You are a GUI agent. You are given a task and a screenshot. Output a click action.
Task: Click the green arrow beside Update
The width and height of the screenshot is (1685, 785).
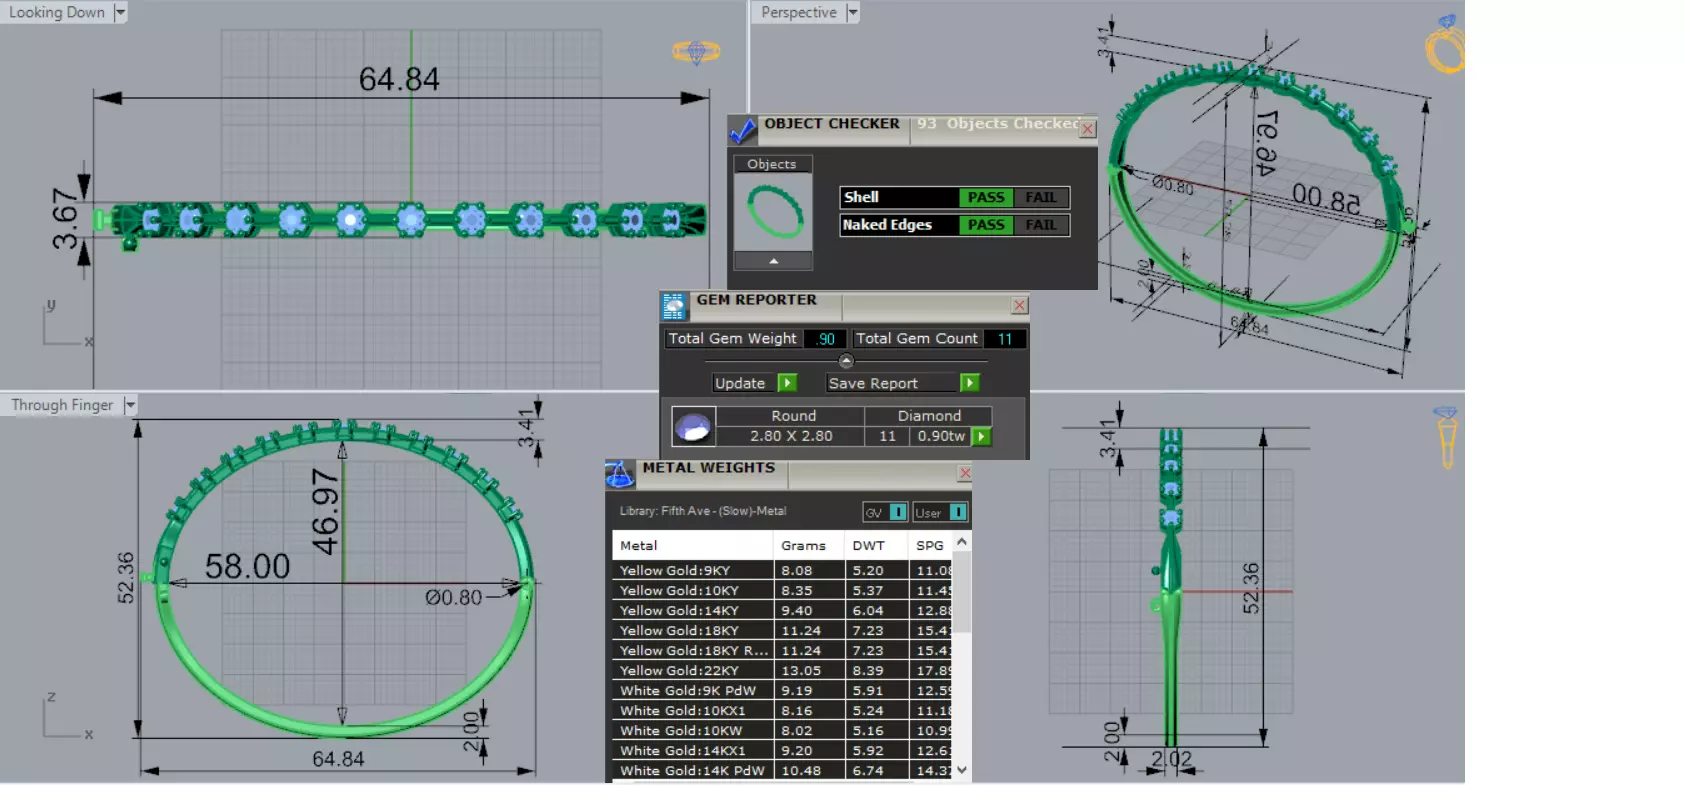[x=788, y=383]
